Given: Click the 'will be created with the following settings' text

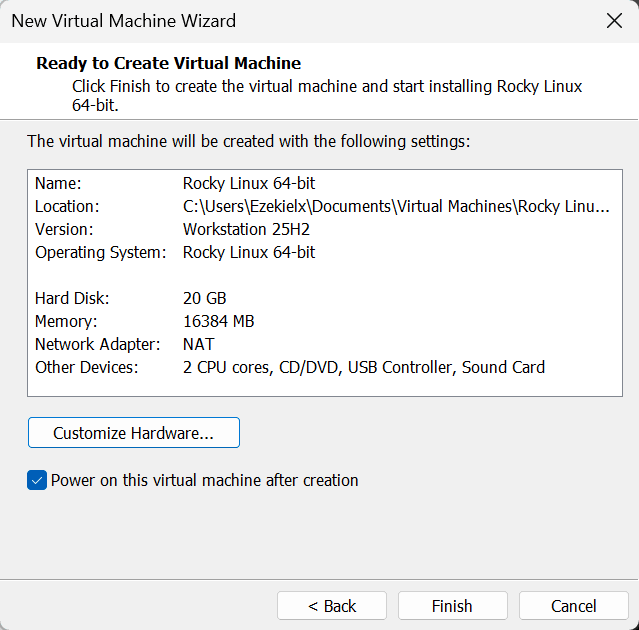Looking at the screenshot, I should 249,141.
